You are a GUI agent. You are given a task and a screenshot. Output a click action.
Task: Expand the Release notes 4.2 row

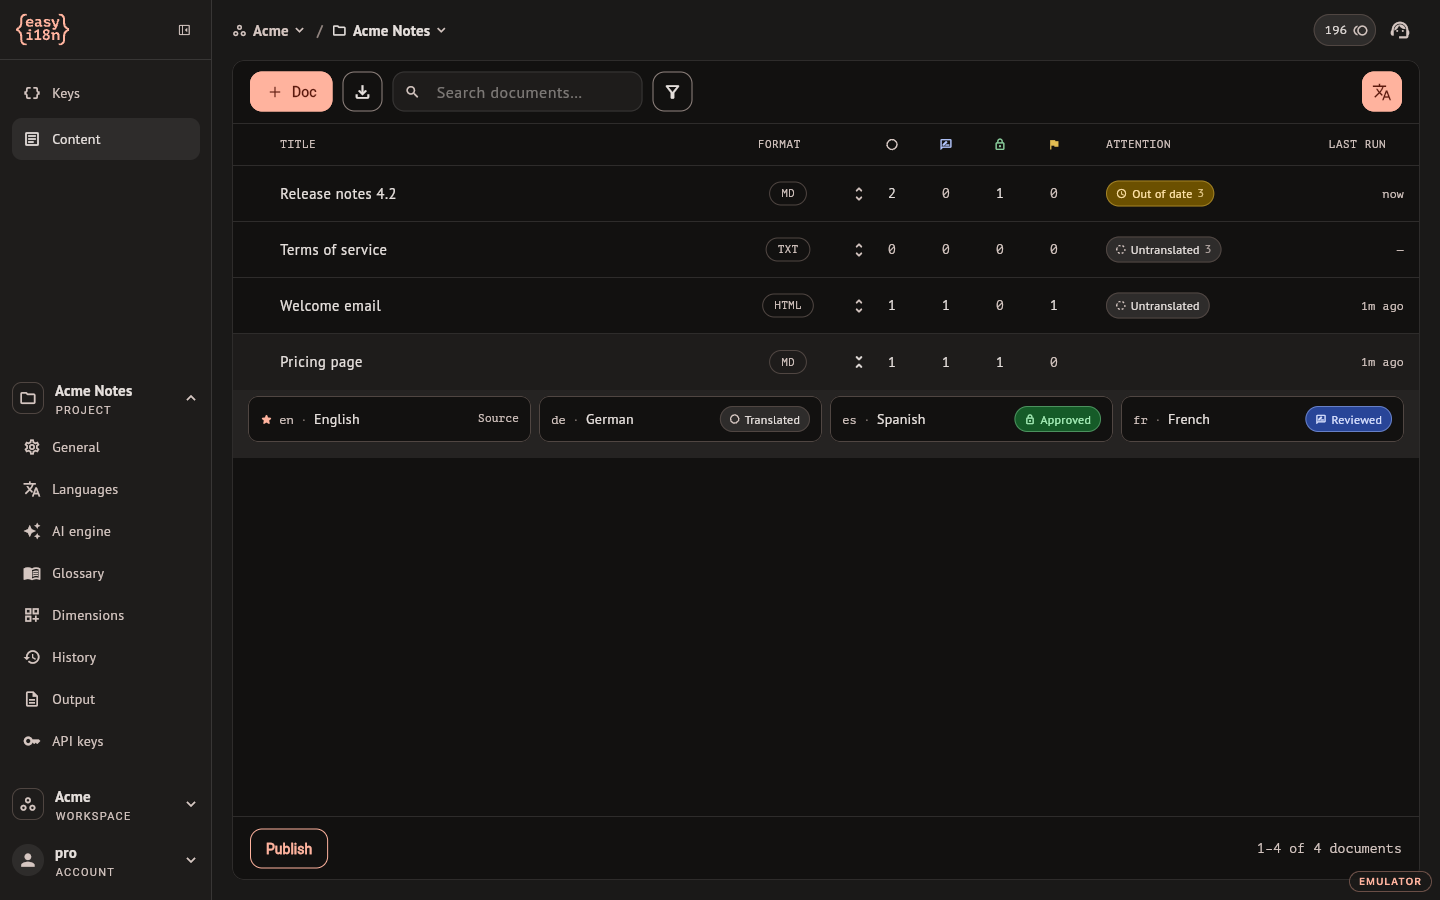[859, 194]
